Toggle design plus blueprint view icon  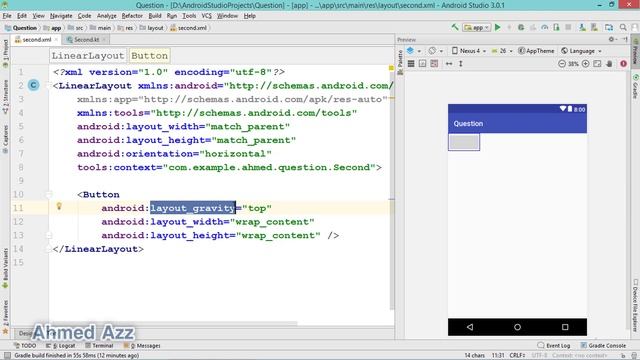[434, 64]
